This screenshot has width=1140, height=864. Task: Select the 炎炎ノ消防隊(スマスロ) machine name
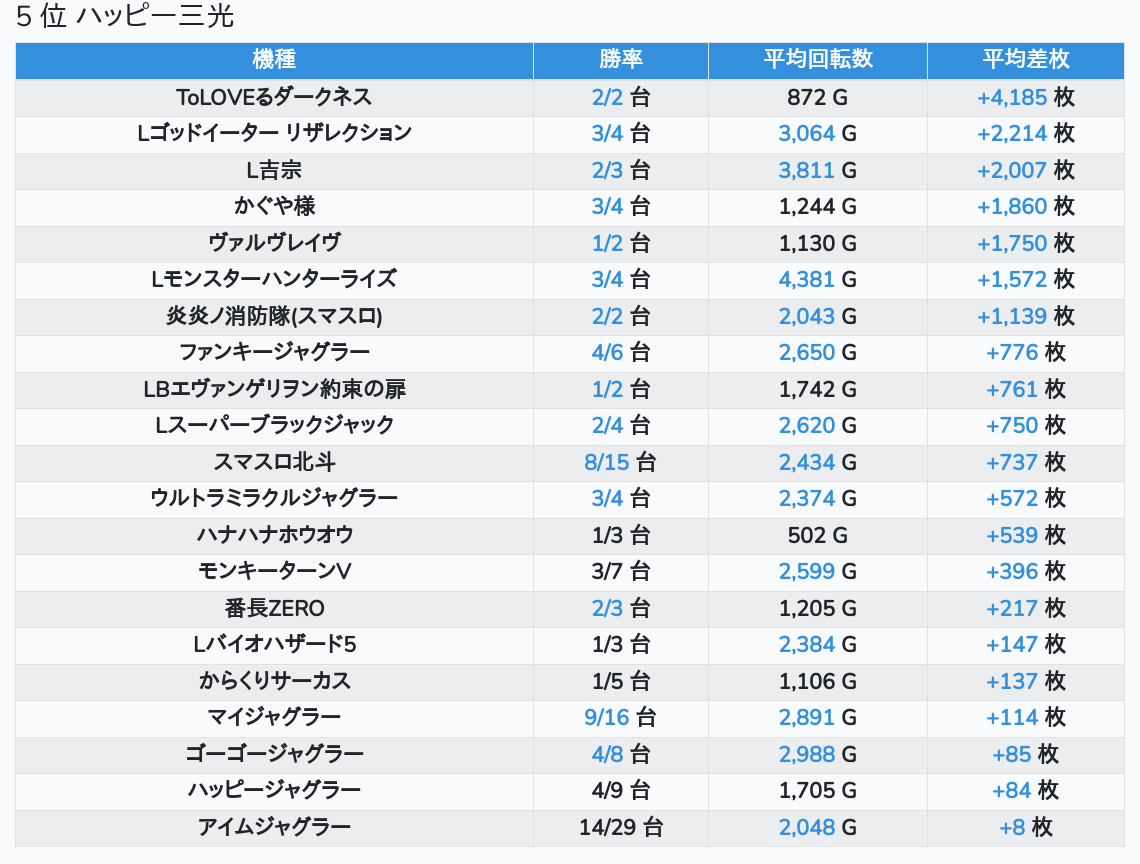click(x=274, y=316)
